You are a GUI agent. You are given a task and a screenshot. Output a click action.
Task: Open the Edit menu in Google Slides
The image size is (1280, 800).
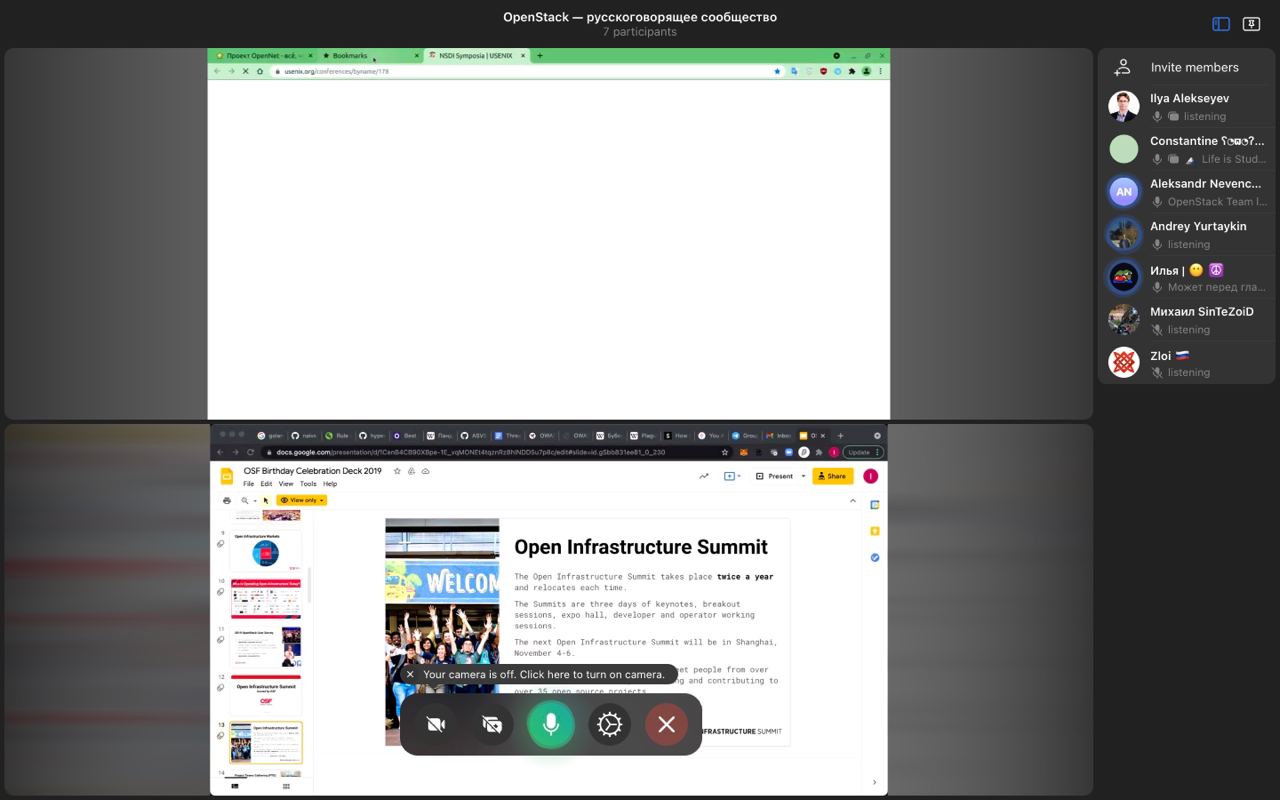pos(266,484)
